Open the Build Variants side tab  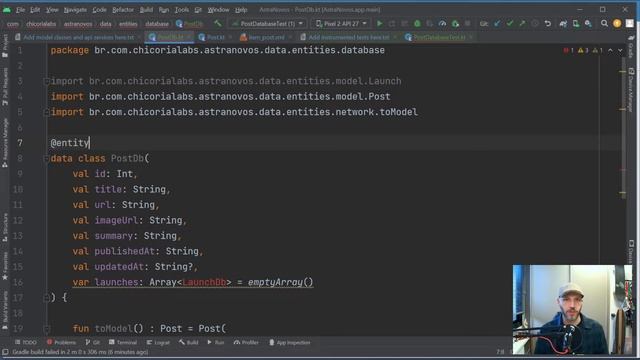click(x=5, y=310)
